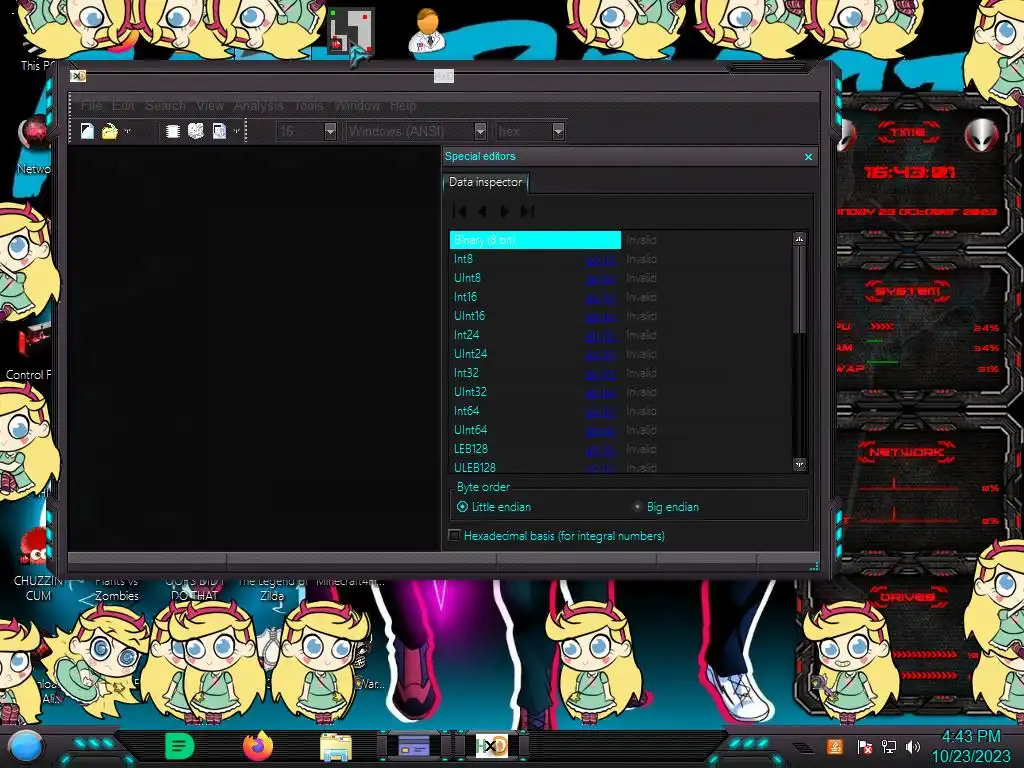Select the Plants vs Zombies desktop icon
1024x768 pixels.
coord(116,588)
